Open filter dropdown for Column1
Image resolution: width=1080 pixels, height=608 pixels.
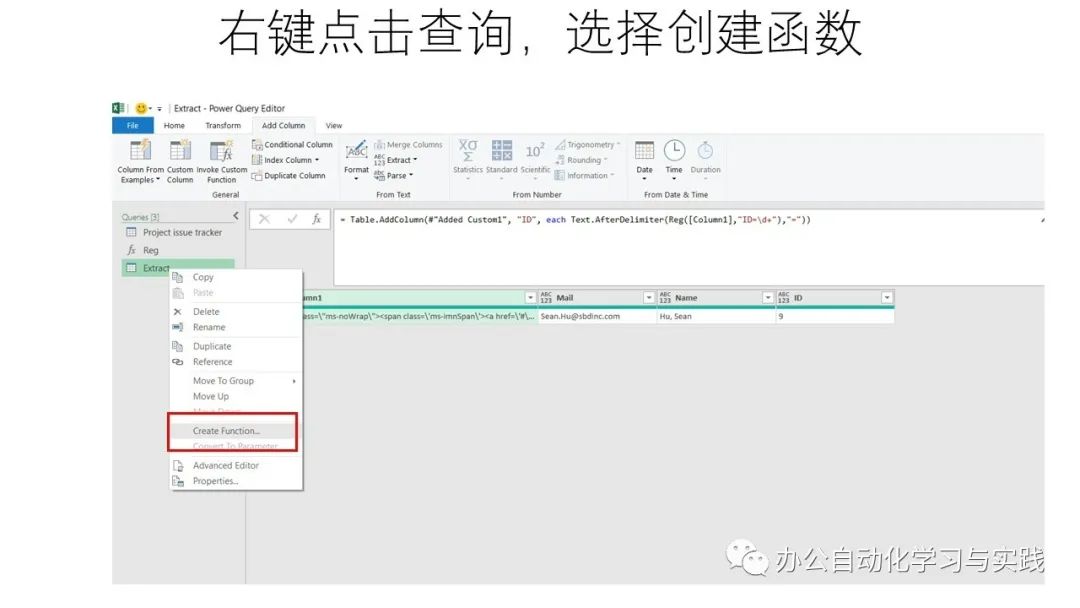530,297
